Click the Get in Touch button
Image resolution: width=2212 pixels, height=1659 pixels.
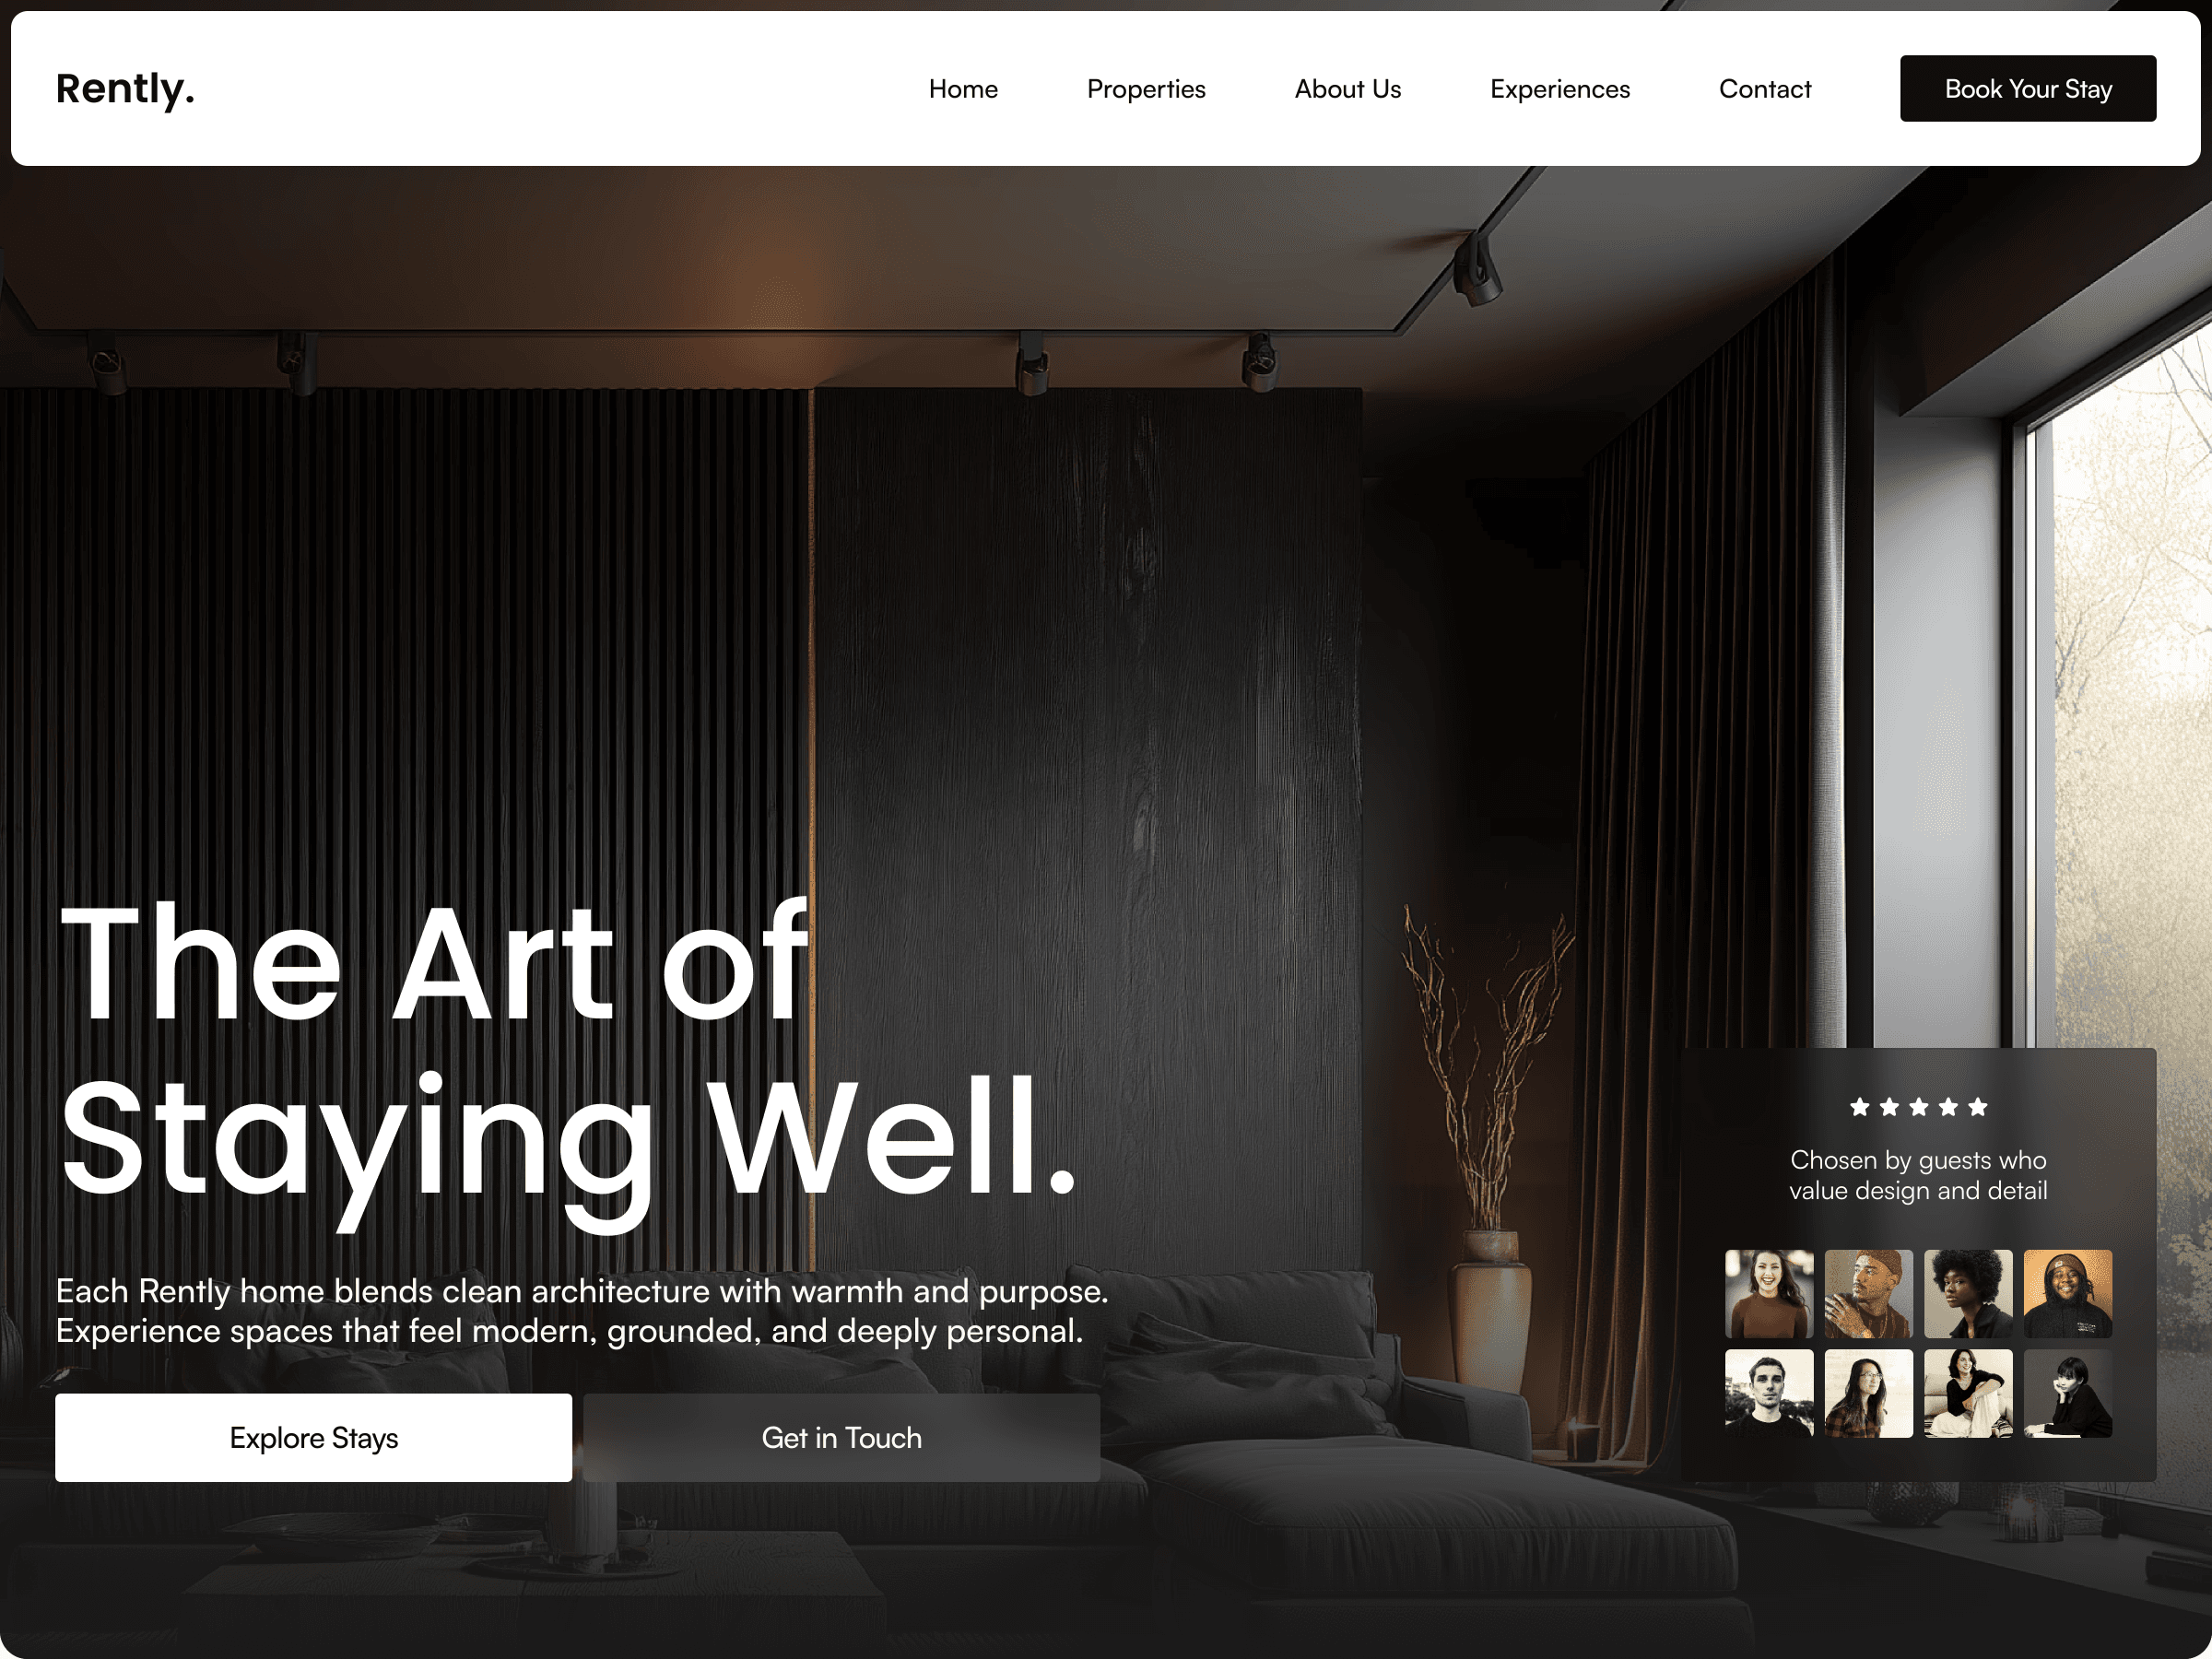(x=842, y=1437)
